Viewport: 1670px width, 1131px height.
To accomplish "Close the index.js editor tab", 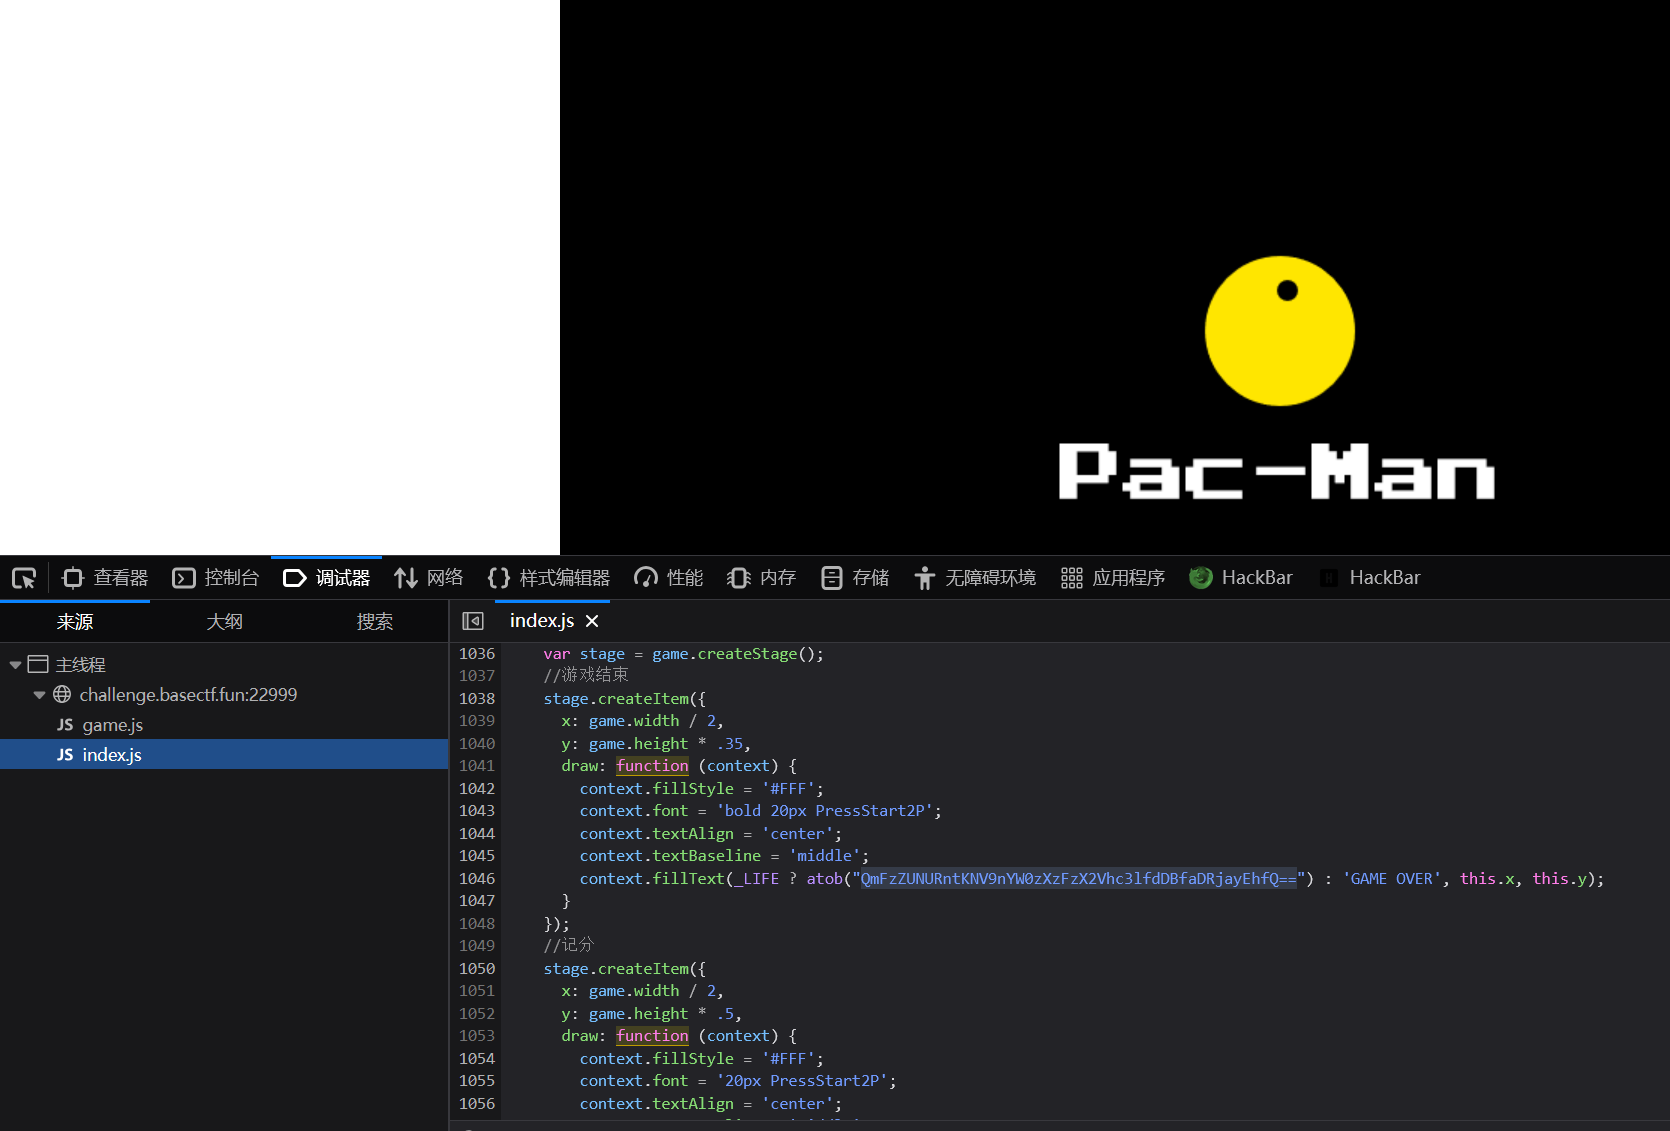I will (x=592, y=621).
